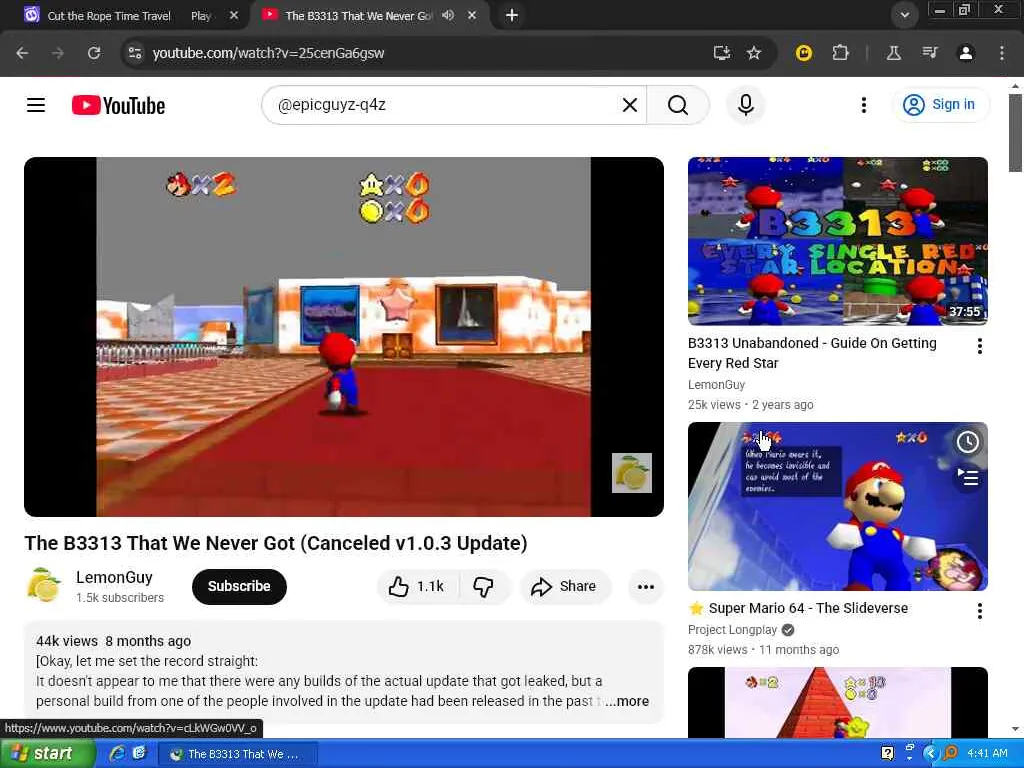The width and height of the screenshot is (1024, 768).
Task: Open the pyramid video thumbnail
Action: click(837, 703)
